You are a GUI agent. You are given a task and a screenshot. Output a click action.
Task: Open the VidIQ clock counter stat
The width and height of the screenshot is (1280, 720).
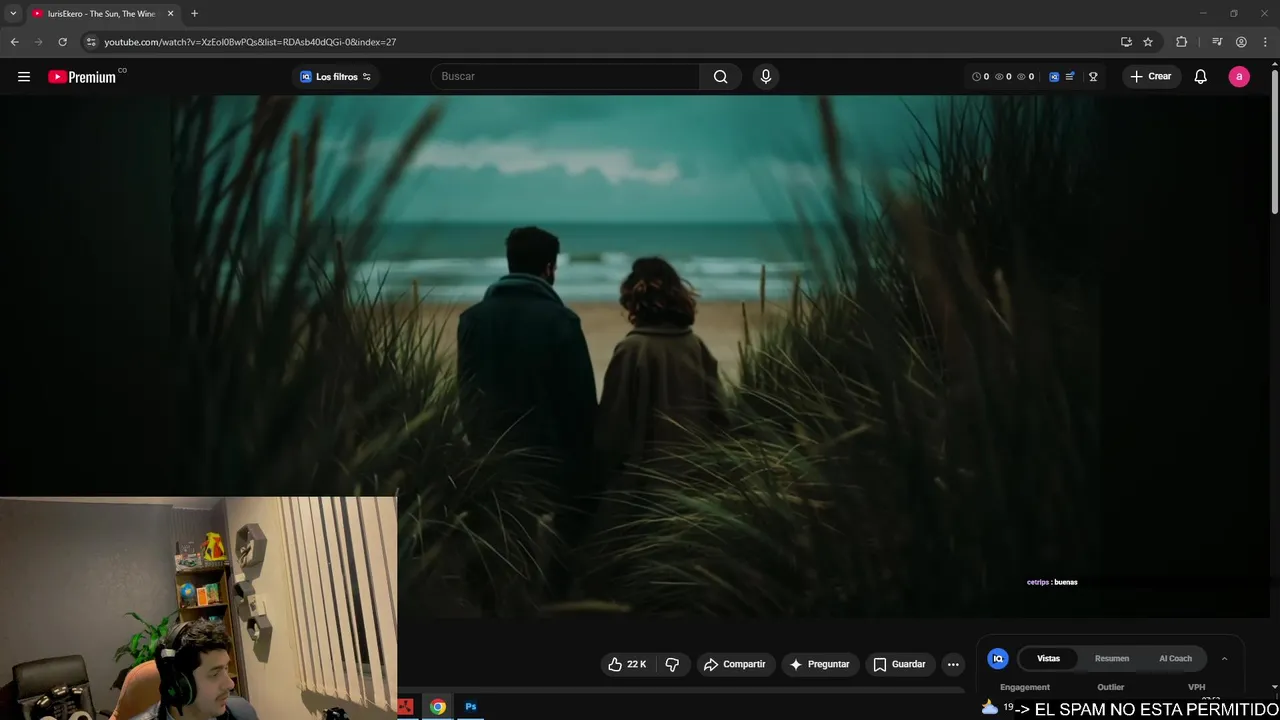point(981,77)
